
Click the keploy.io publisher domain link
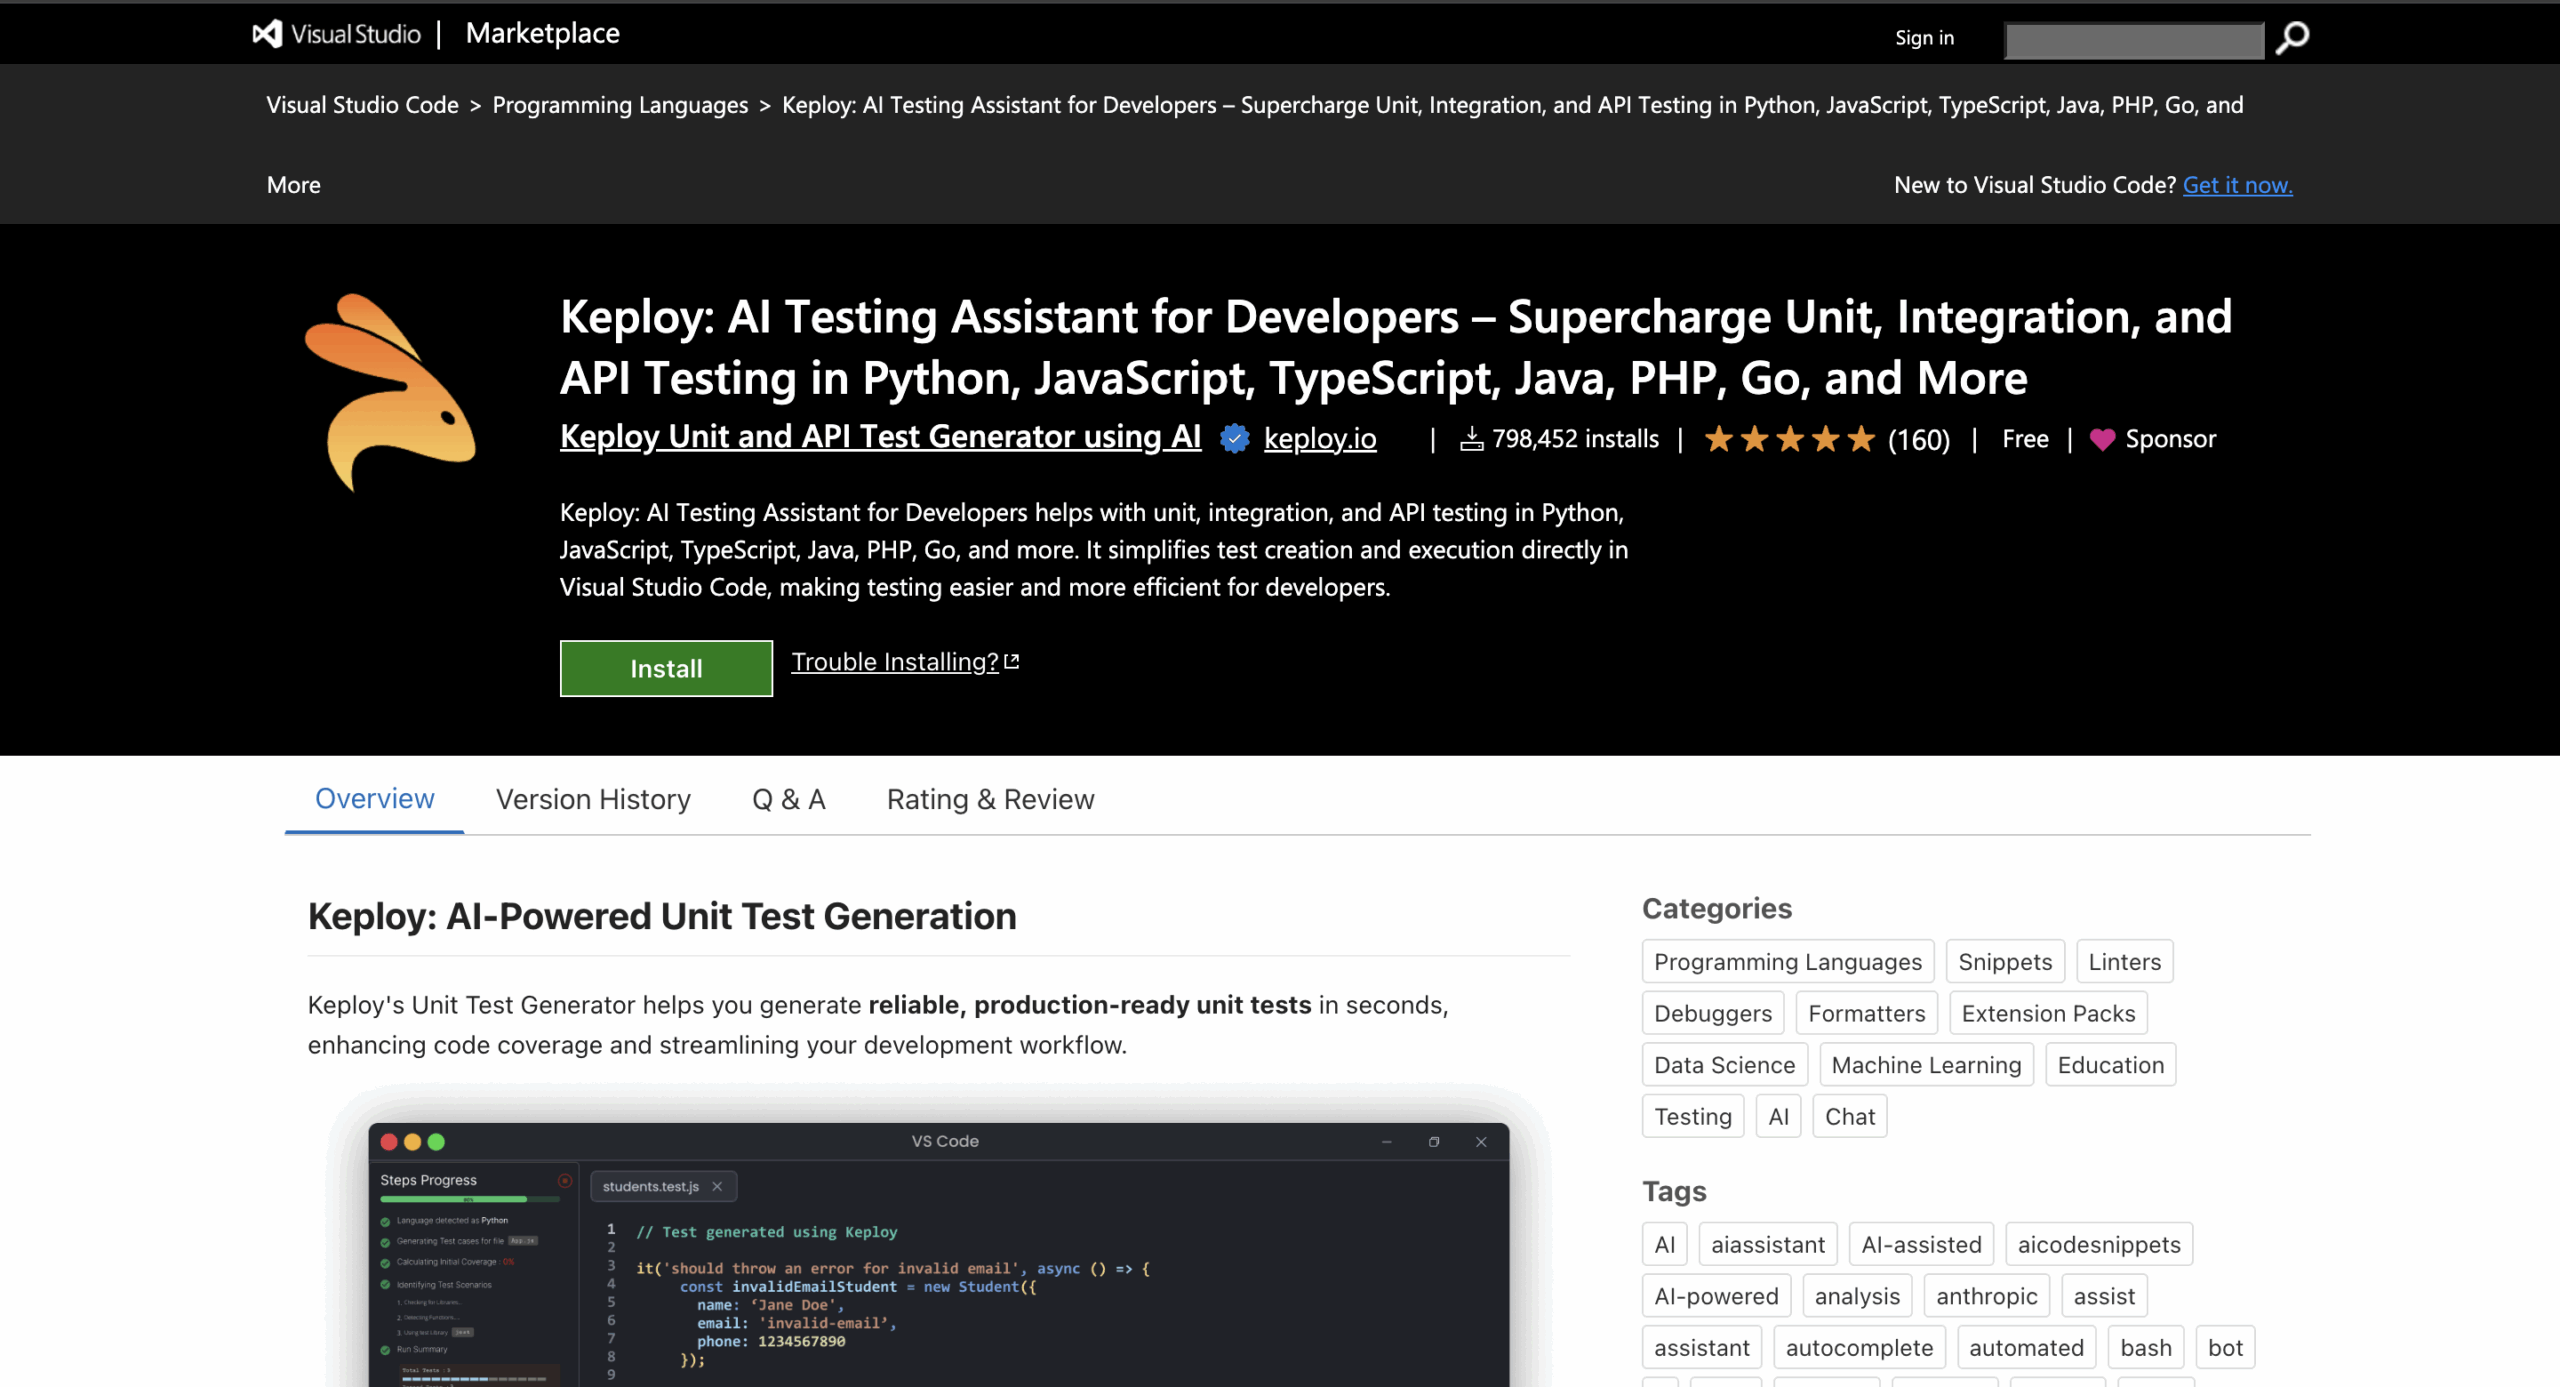[1319, 438]
